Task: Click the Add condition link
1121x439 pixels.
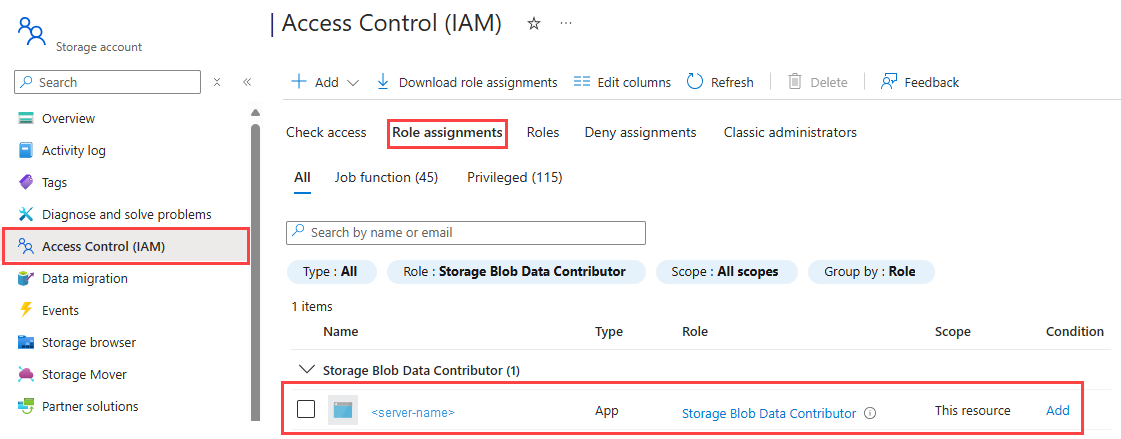Action: (x=1057, y=410)
